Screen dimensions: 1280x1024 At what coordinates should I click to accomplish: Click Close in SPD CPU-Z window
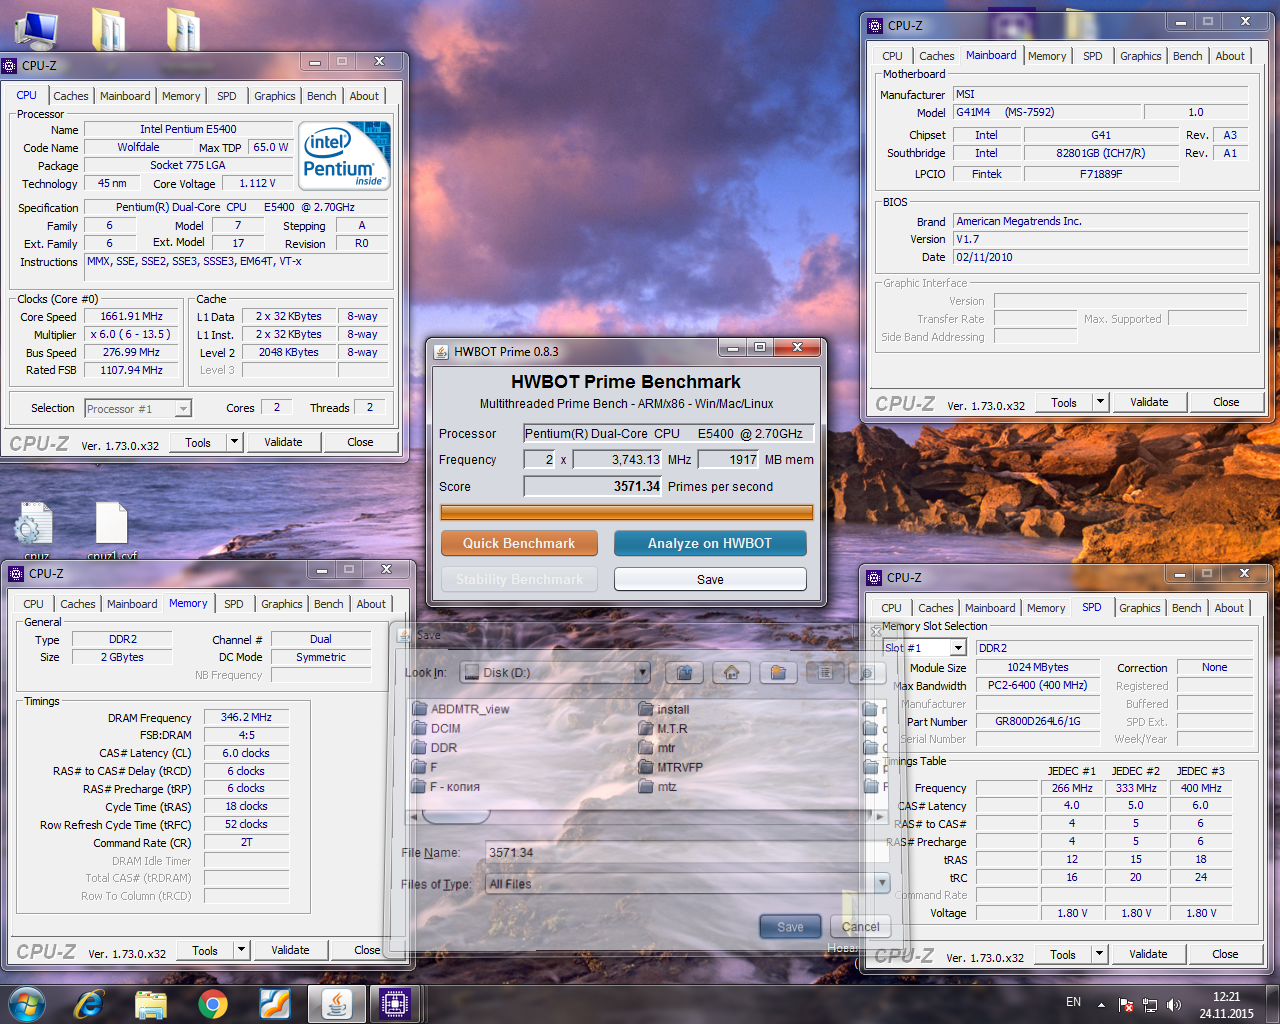[x=1225, y=954]
